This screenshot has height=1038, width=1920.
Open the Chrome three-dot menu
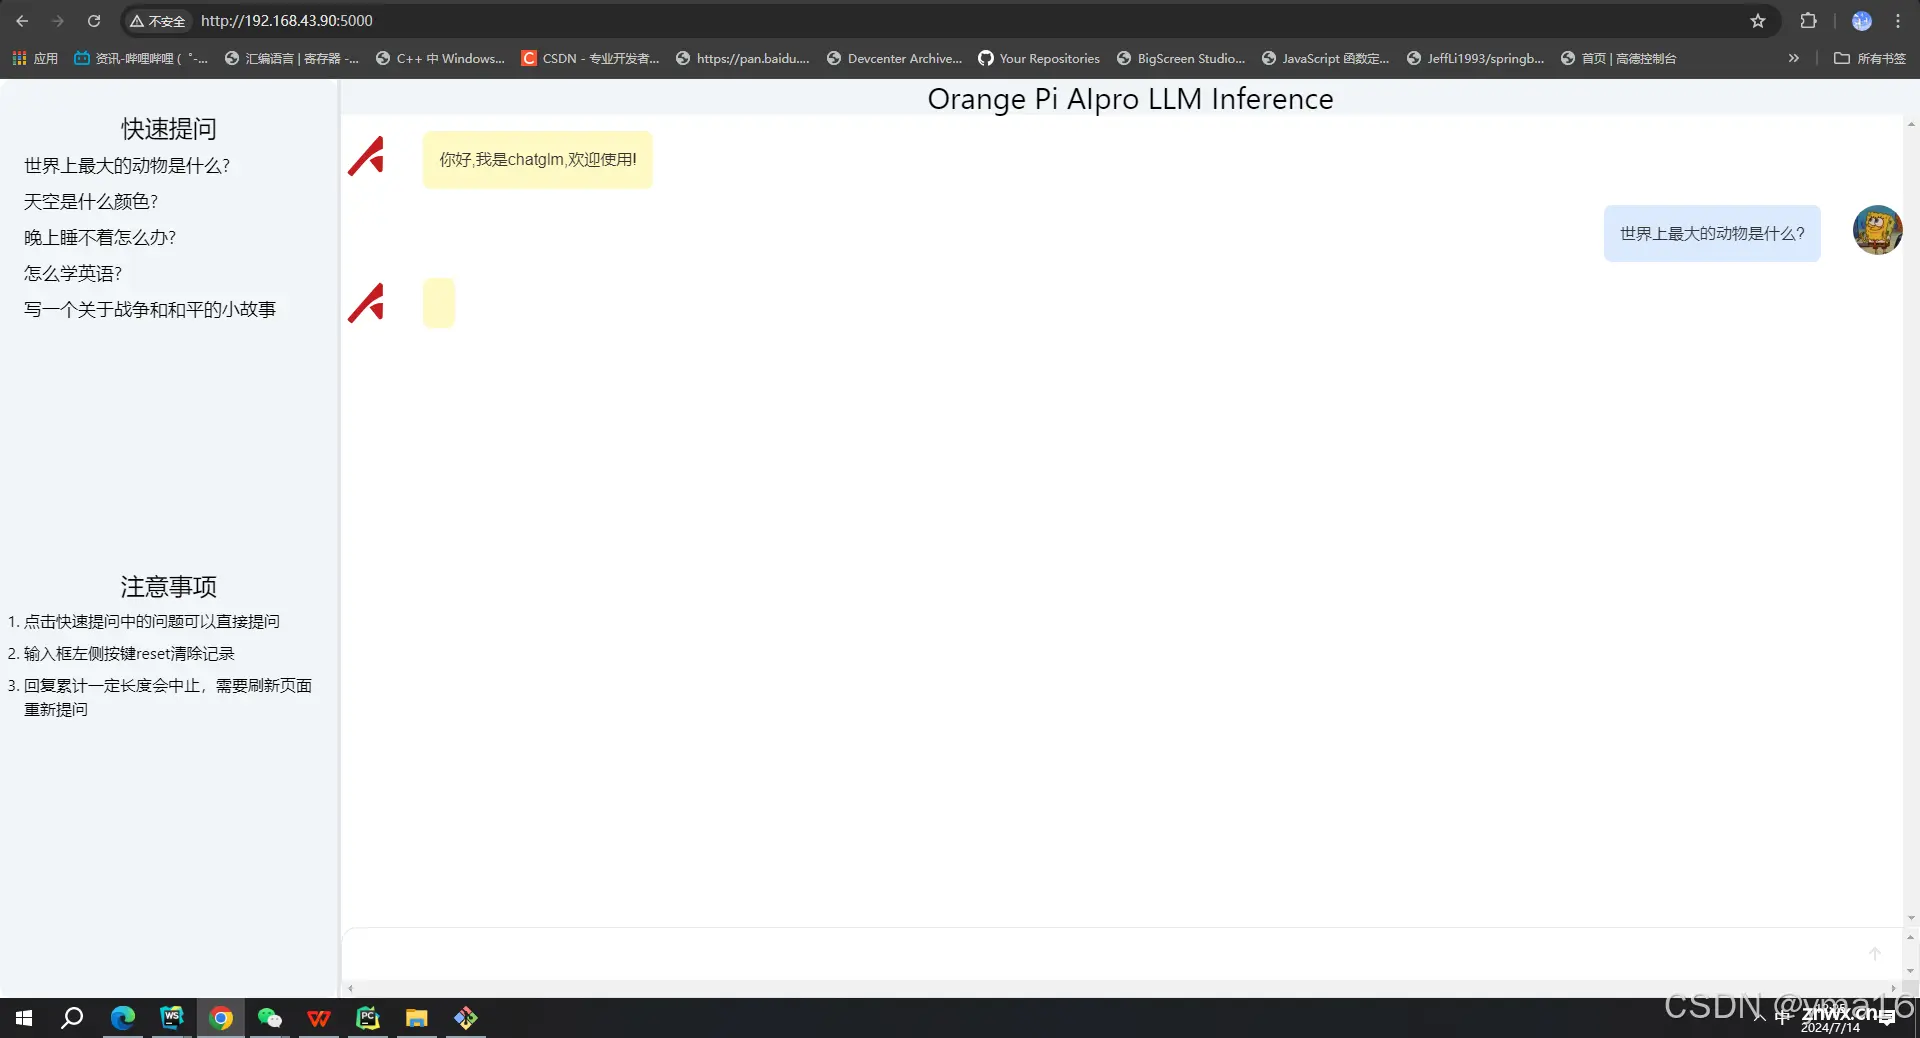coord(1898,21)
